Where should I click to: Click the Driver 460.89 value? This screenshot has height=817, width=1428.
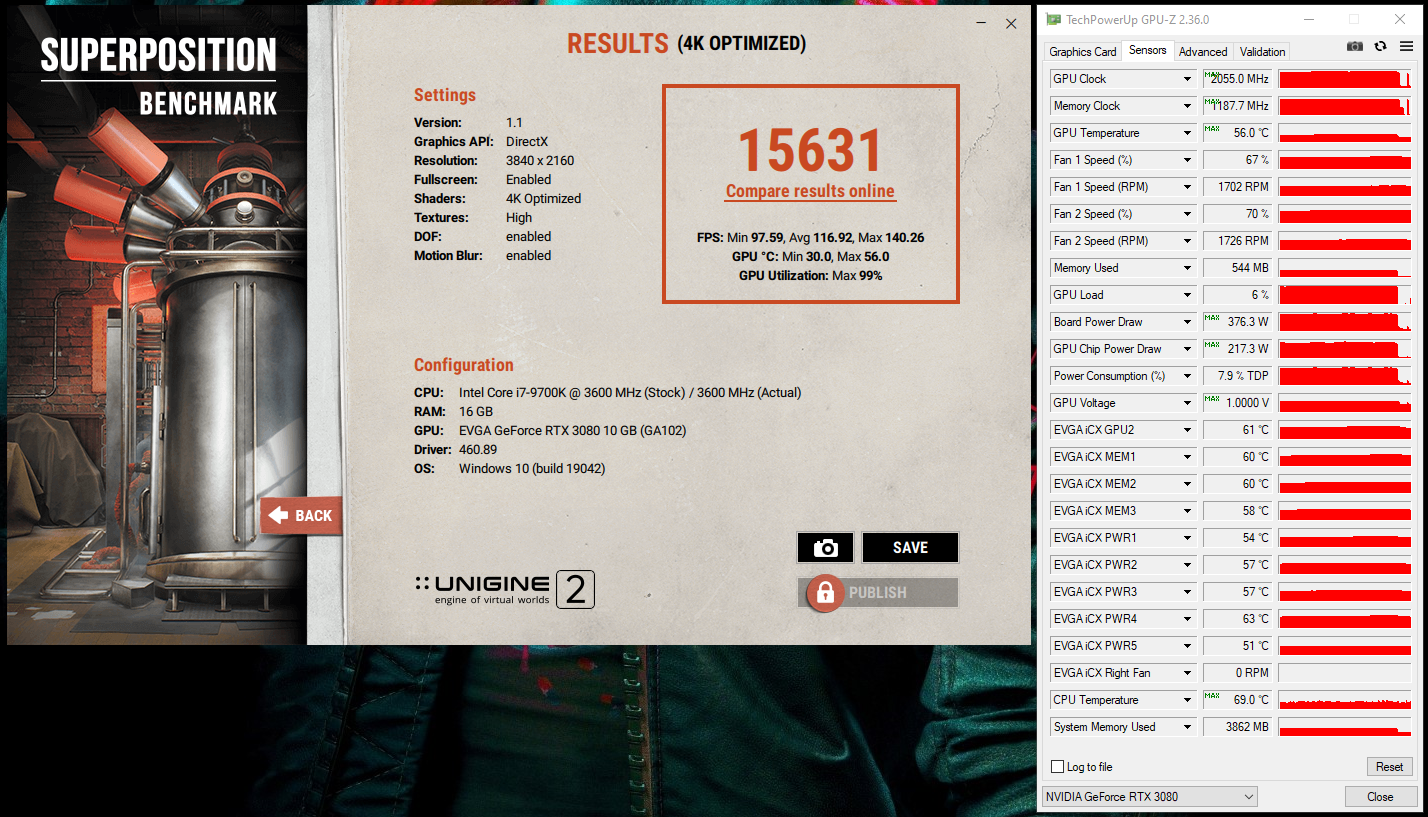(x=479, y=449)
